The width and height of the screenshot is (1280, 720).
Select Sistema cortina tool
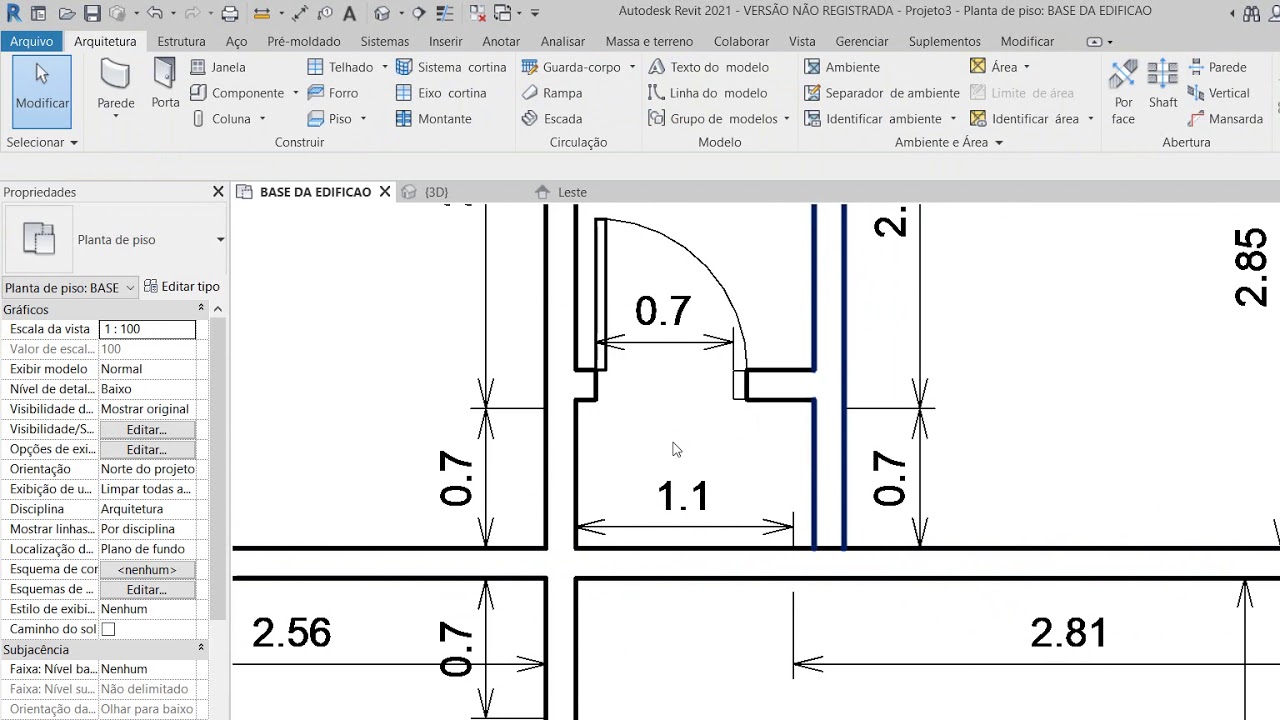(451, 67)
